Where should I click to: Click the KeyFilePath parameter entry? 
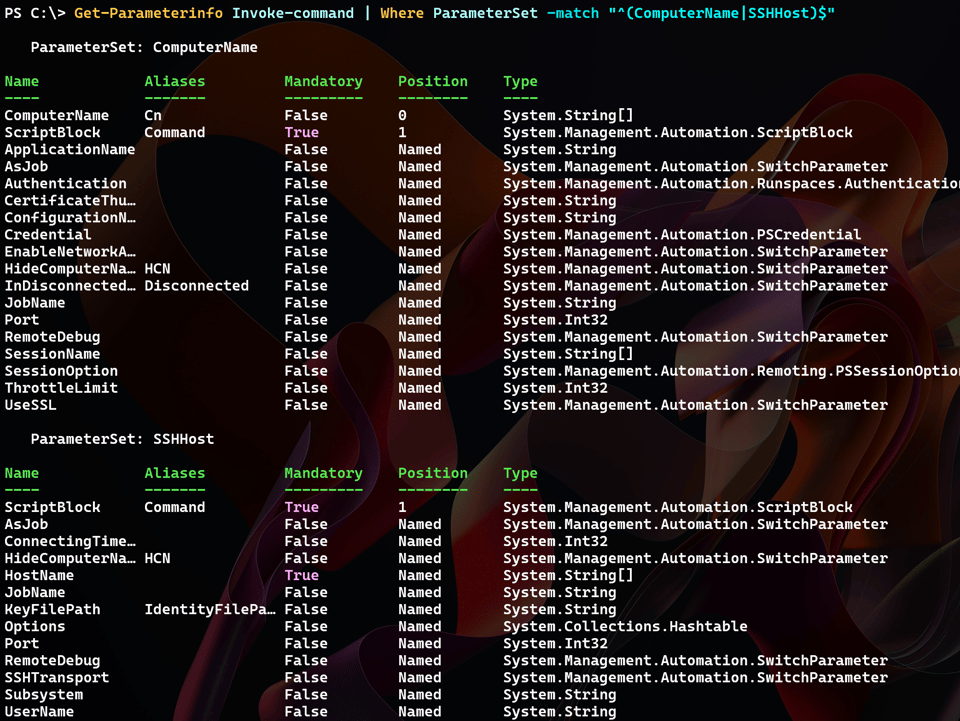coord(48,609)
